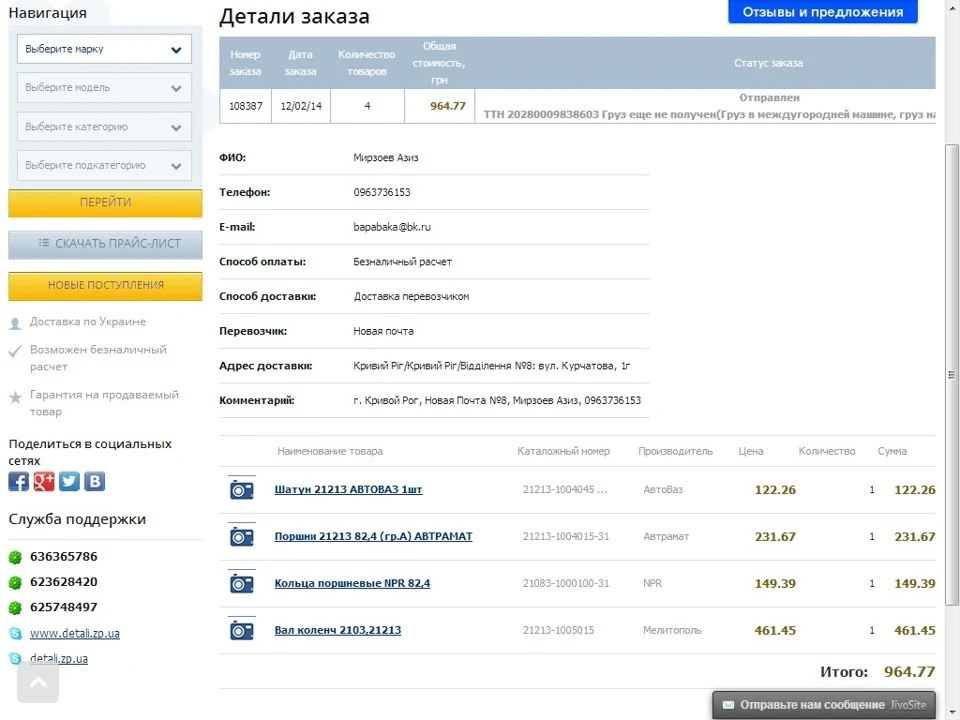Open the detali.zp.ua Skype link
Image resolution: width=960 pixels, height=720 pixels.
(x=59, y=659)
